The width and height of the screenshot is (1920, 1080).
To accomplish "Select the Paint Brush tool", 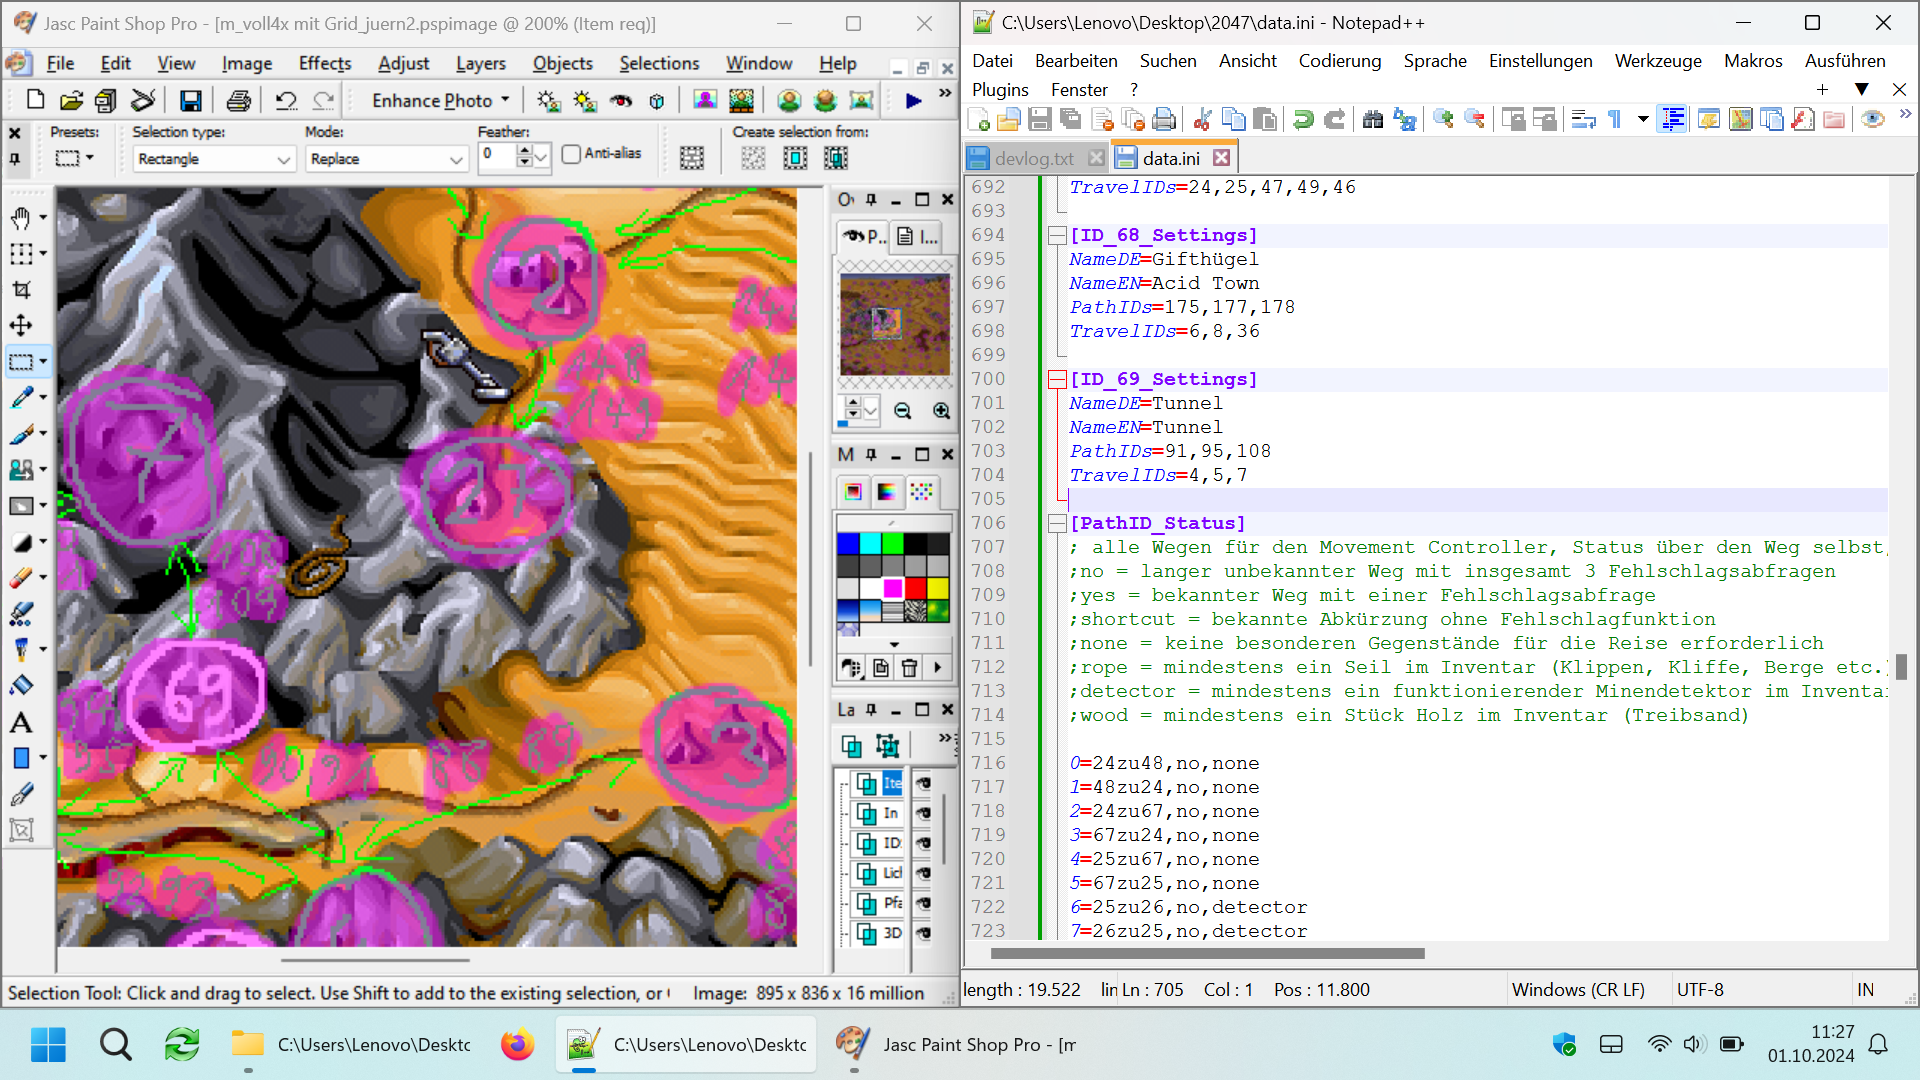I will pos(21,434).
